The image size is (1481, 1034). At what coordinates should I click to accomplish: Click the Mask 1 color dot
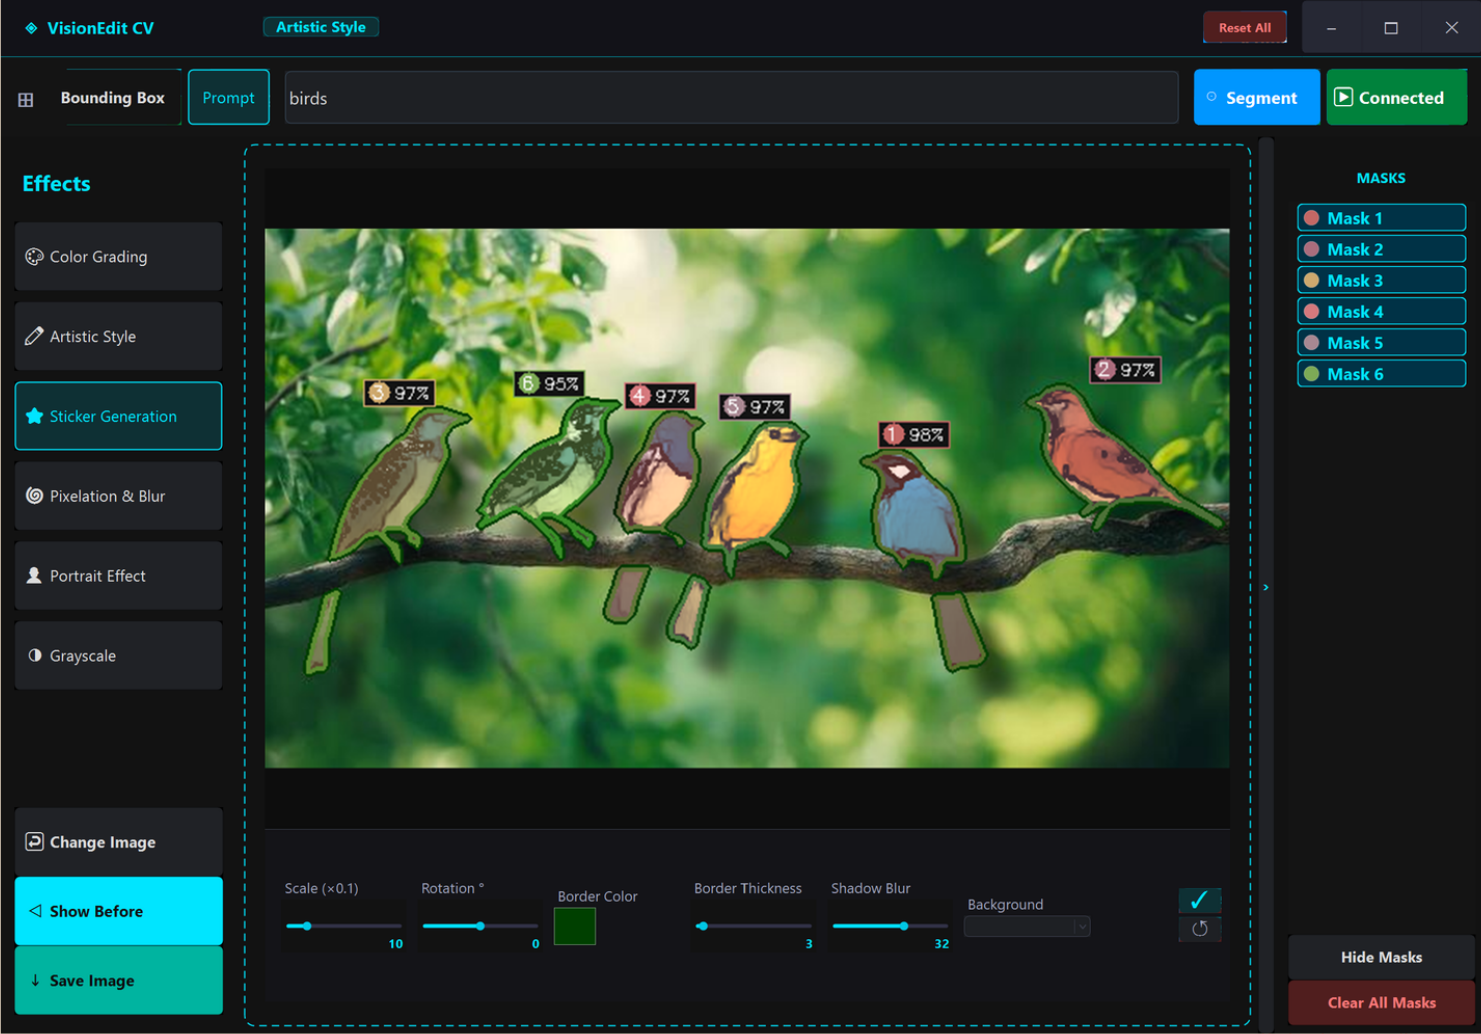pyautogui.click(x=1311, y=218)
